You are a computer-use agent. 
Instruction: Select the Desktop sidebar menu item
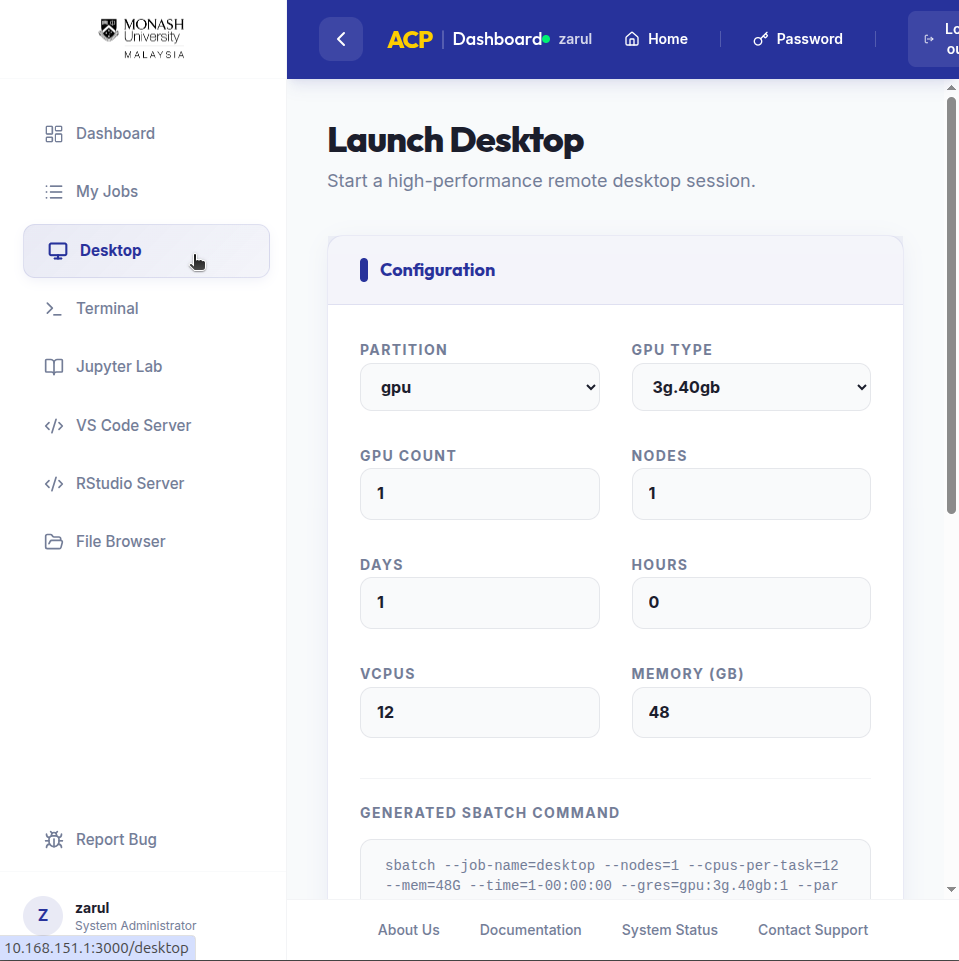[x=146, y=251]
